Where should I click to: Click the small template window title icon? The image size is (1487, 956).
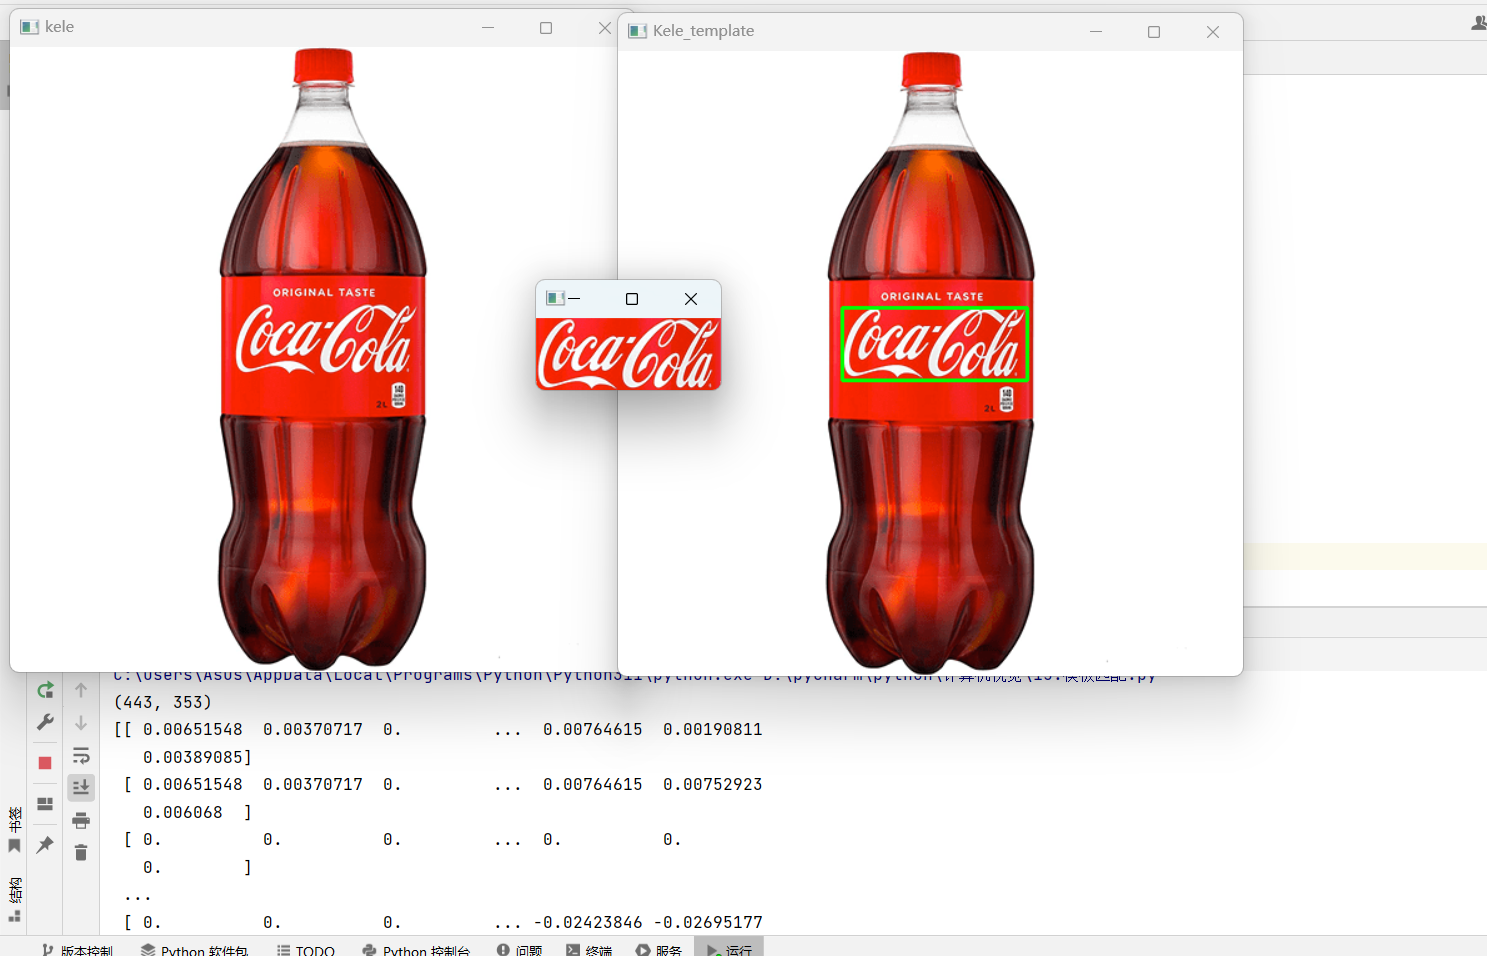(x=556, y=298)
